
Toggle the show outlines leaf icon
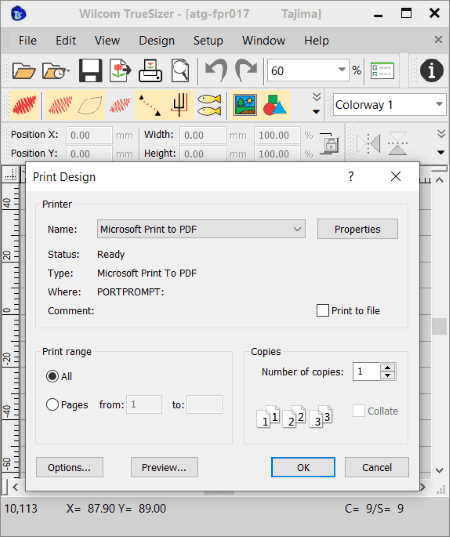point(90,105)
